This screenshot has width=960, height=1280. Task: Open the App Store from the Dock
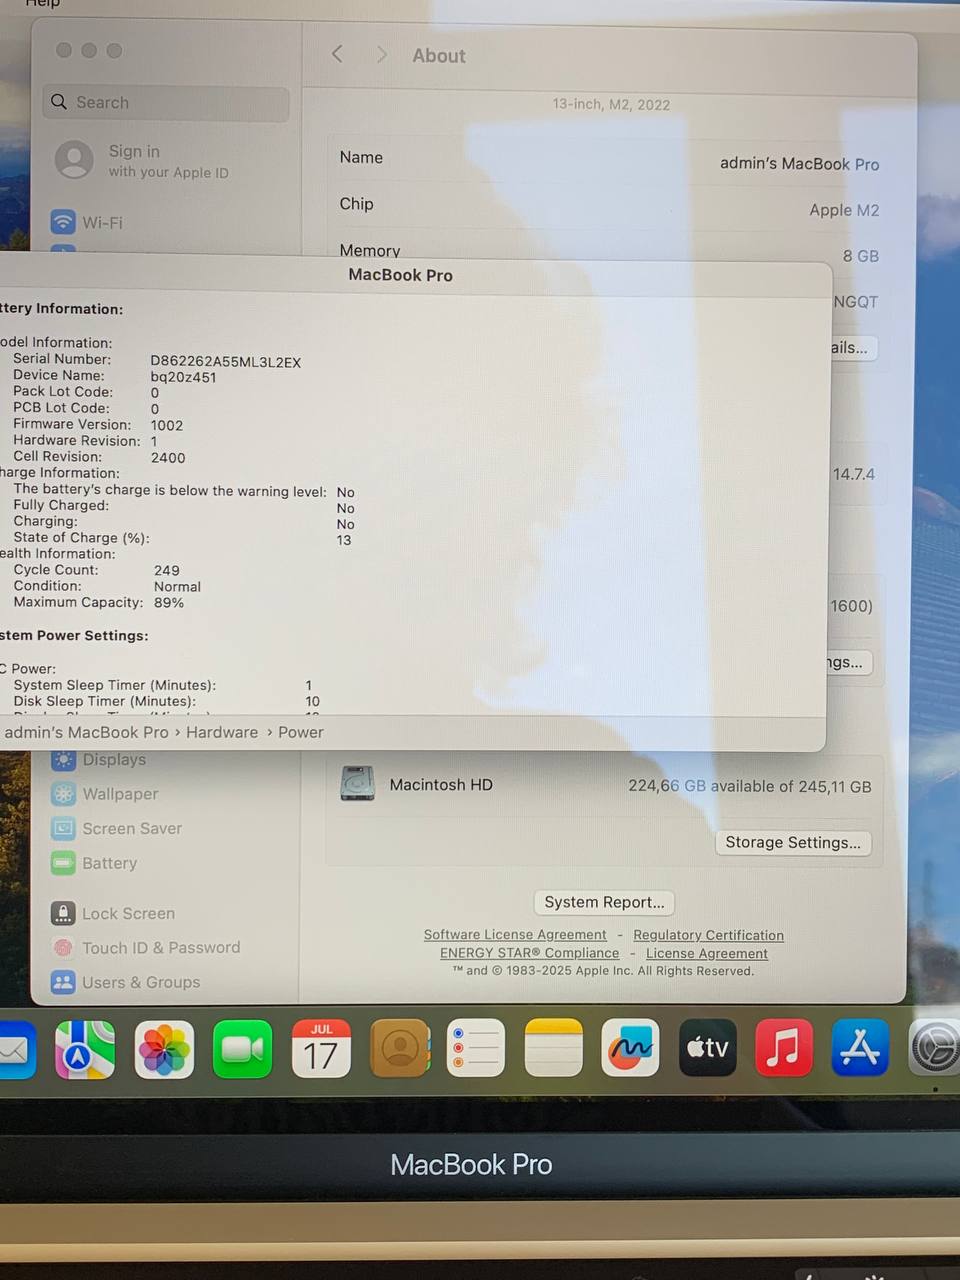860,1048
